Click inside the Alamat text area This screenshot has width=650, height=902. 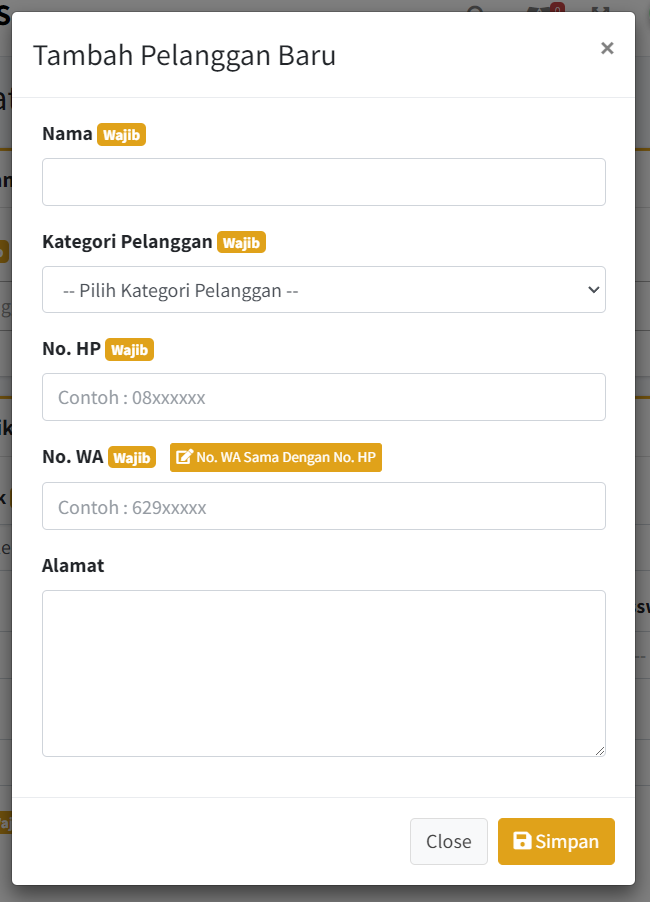(x=323, y=673)
